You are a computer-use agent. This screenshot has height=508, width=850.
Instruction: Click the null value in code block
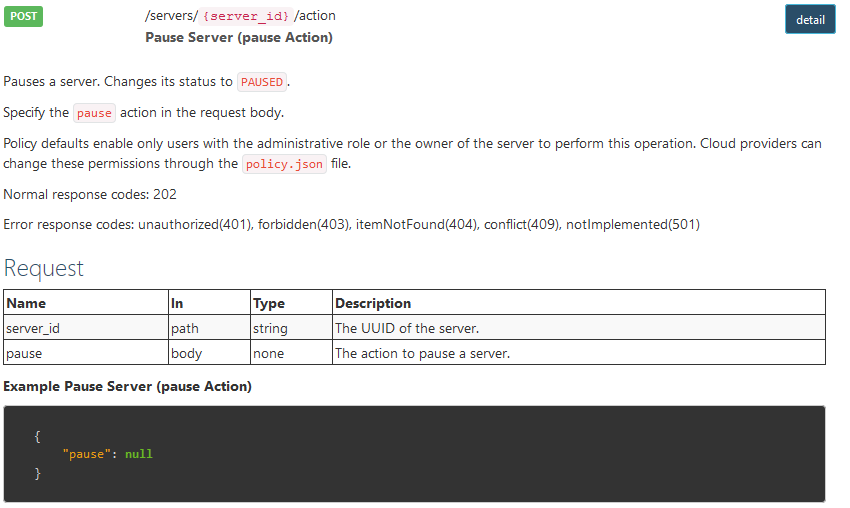coord(139,454)
